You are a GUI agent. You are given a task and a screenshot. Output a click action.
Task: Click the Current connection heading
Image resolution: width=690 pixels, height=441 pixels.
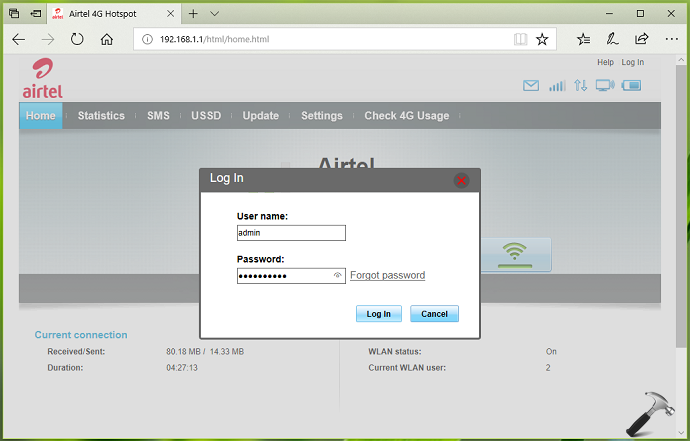[x=81, y=335]
